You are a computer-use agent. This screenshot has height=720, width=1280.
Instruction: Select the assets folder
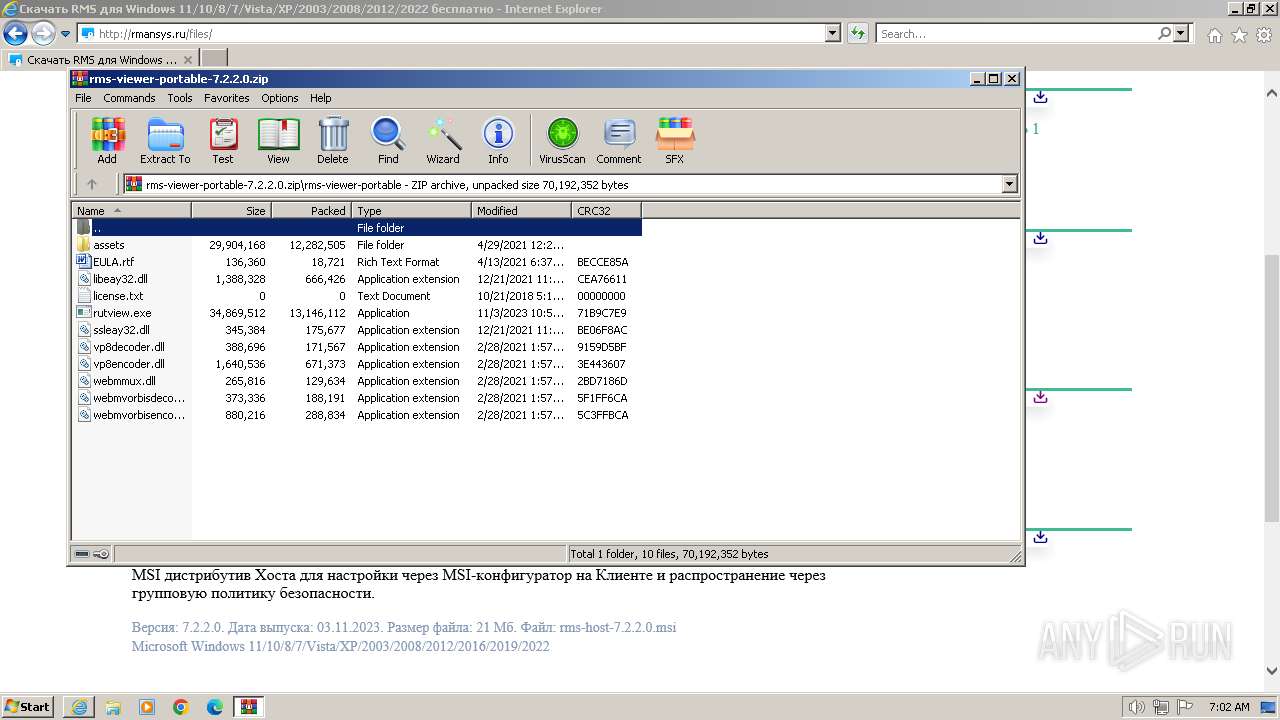357,245
